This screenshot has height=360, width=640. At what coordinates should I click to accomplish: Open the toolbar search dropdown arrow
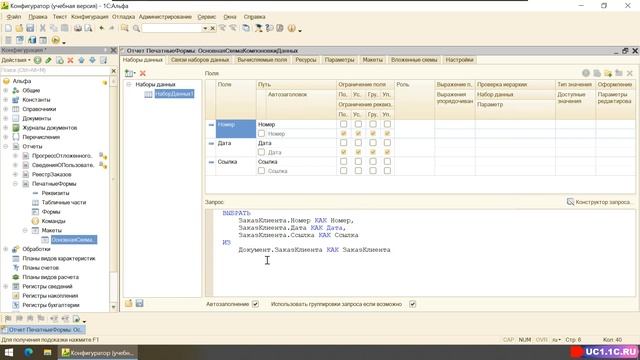(205, 29)
